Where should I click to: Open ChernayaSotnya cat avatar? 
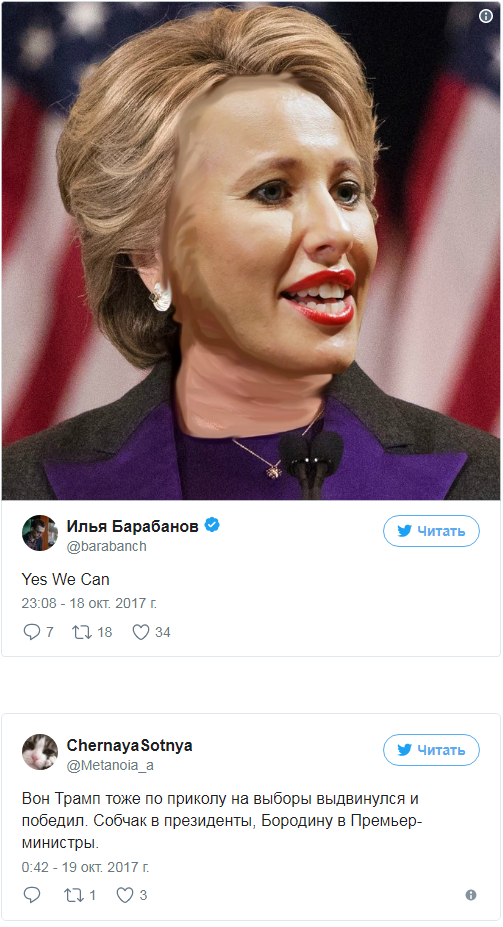click(x=40, y=752)
